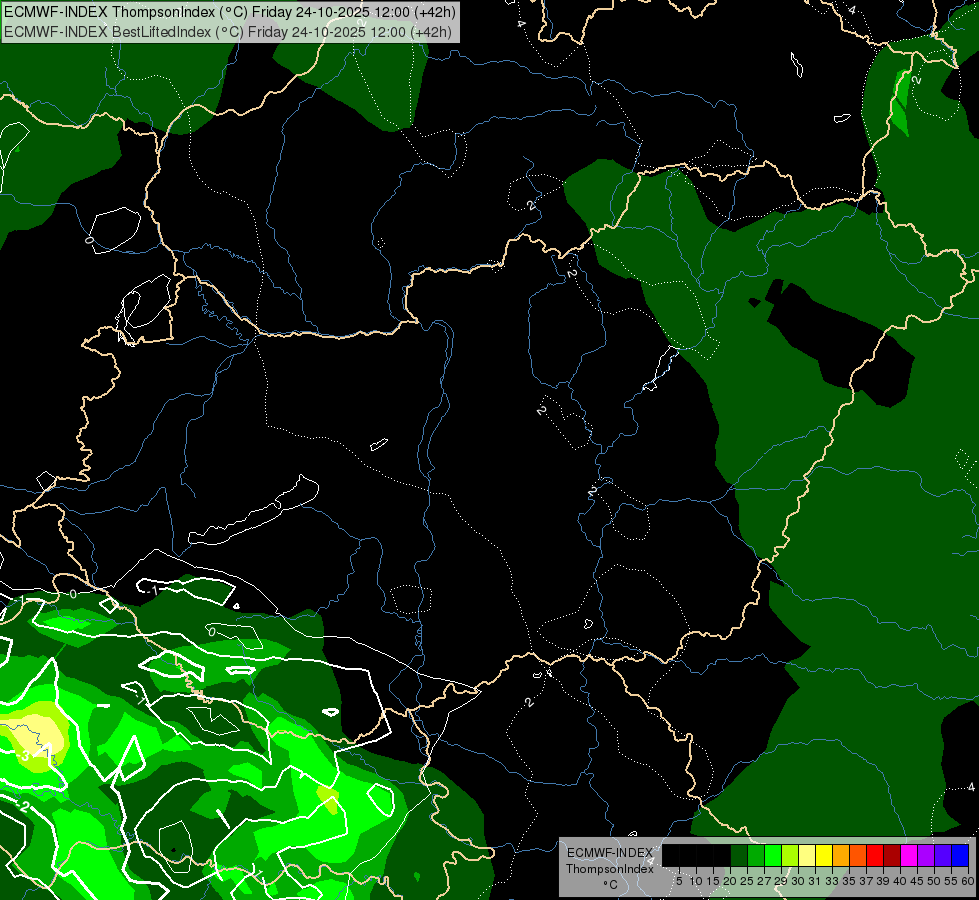Click the ECMWF-INDEX label in the legend
The height and width of the screenshot is (900, 979).
[x=609, y=853]
